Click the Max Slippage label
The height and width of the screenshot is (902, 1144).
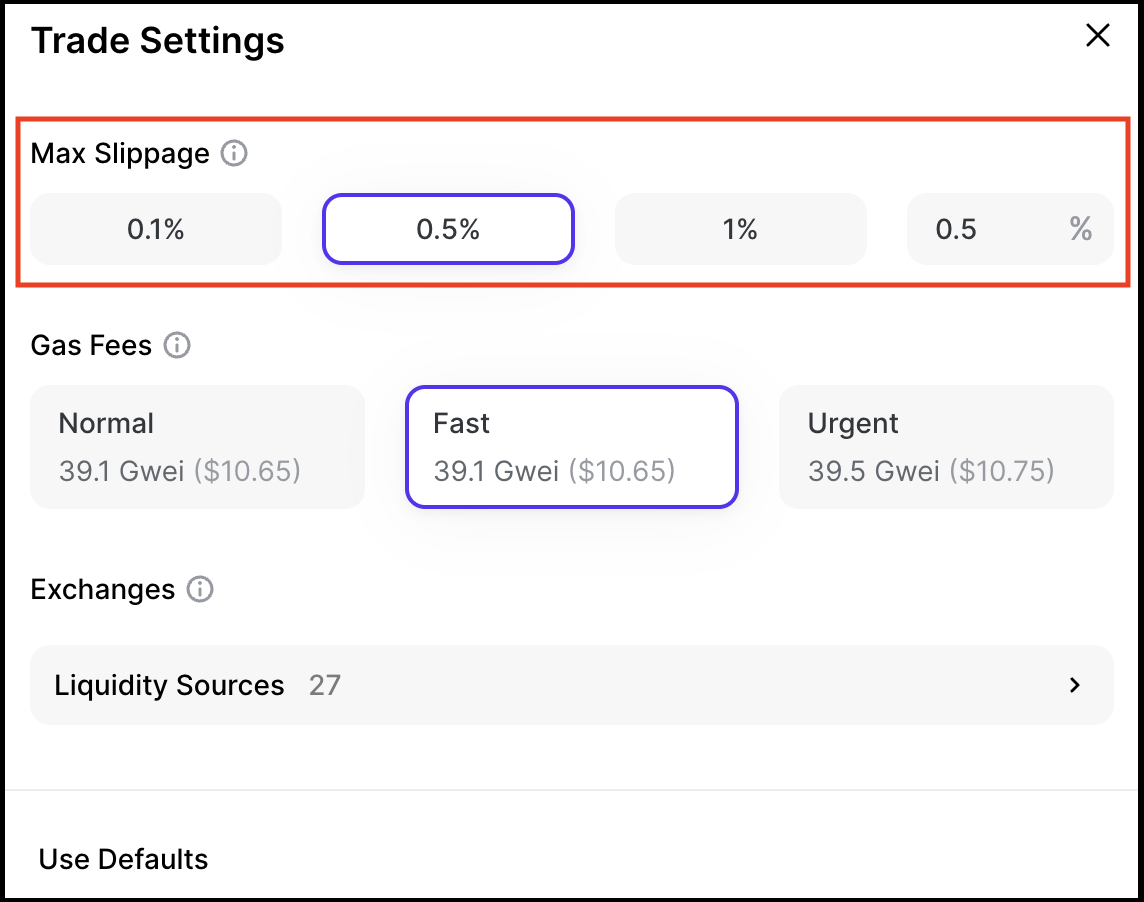120,154
